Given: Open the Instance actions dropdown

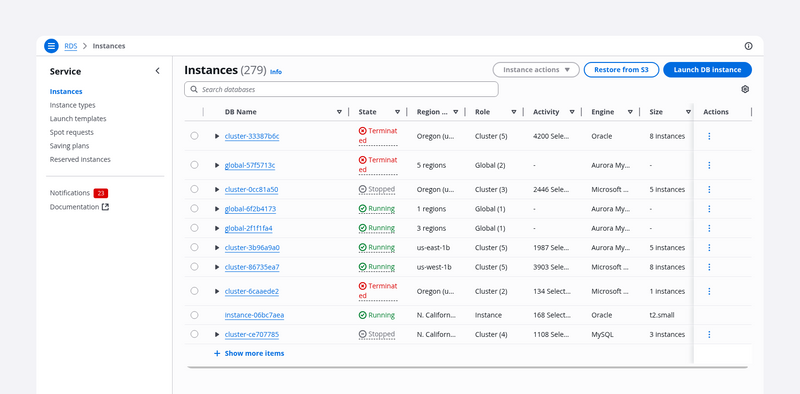Looking at the screenshot, I should tap(536, 70).
